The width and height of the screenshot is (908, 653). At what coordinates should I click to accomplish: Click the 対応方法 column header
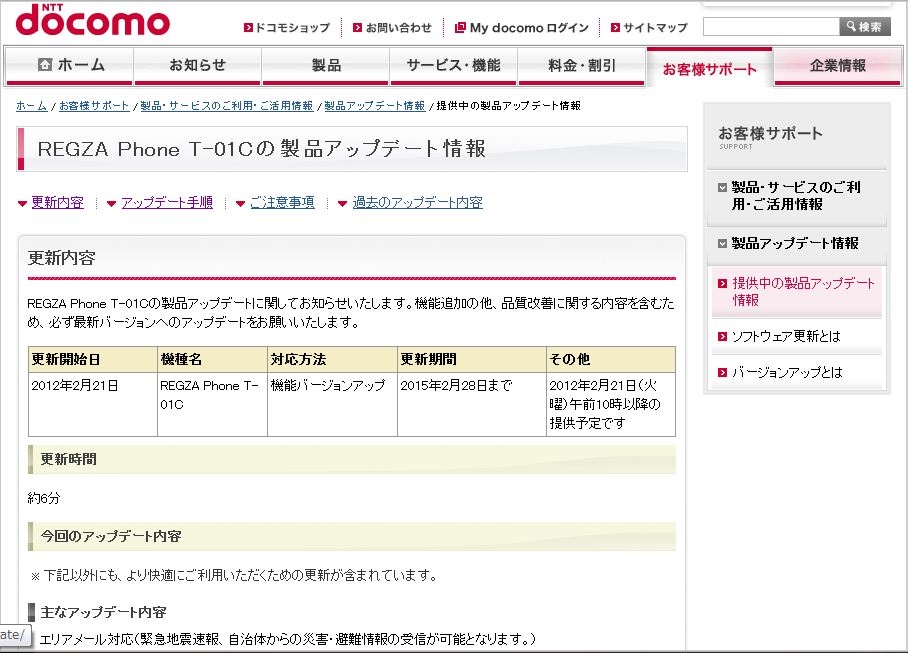click(x=332, y=359)
